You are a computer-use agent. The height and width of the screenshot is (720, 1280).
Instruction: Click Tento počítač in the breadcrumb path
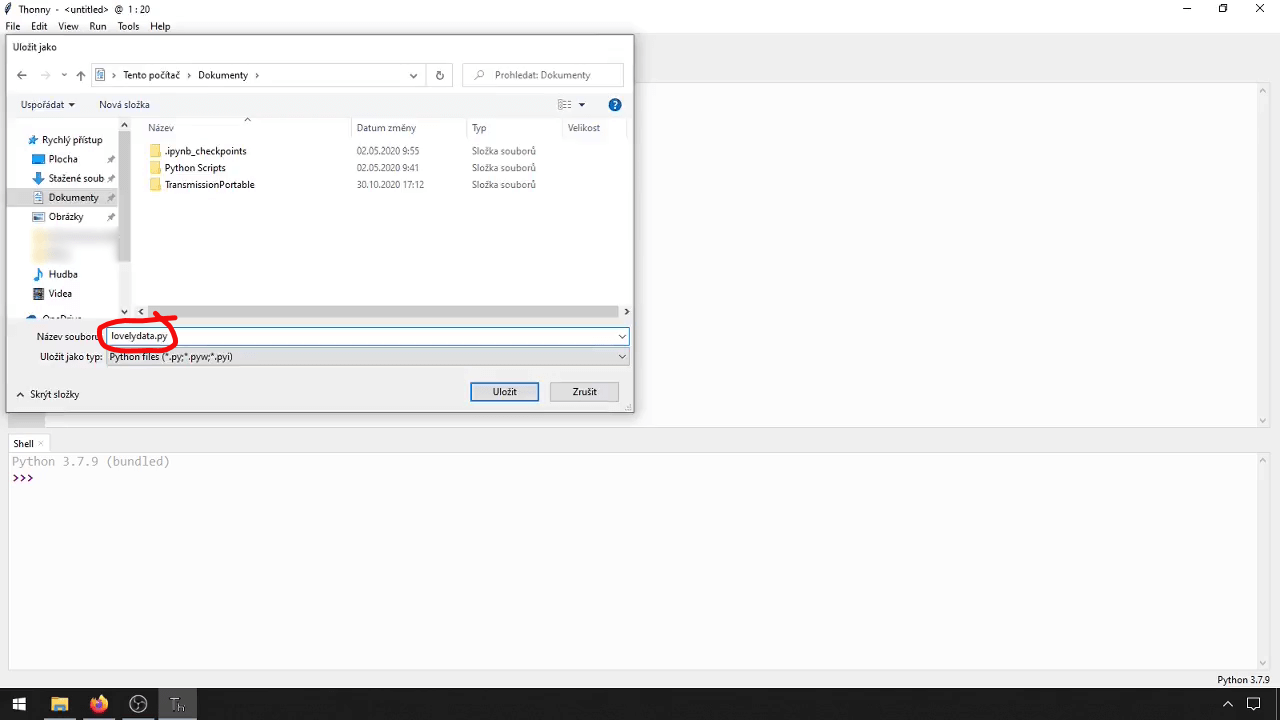coord(152,75)
